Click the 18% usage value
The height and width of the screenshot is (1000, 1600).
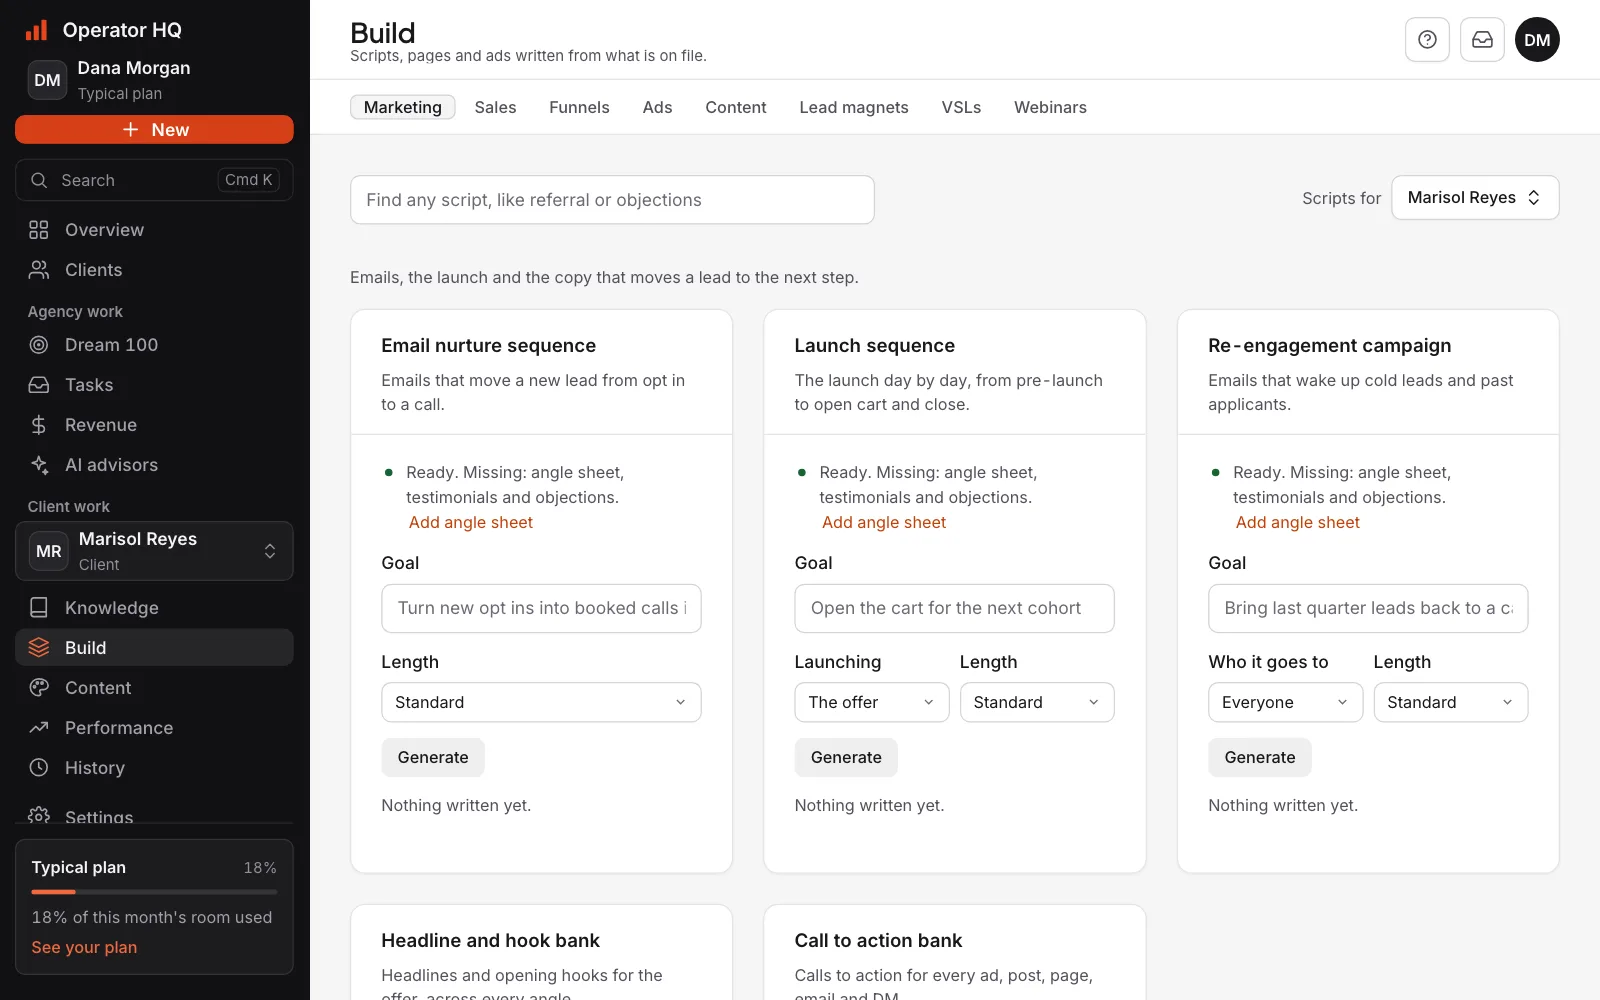pyautogui.click(x=260, y=868)
